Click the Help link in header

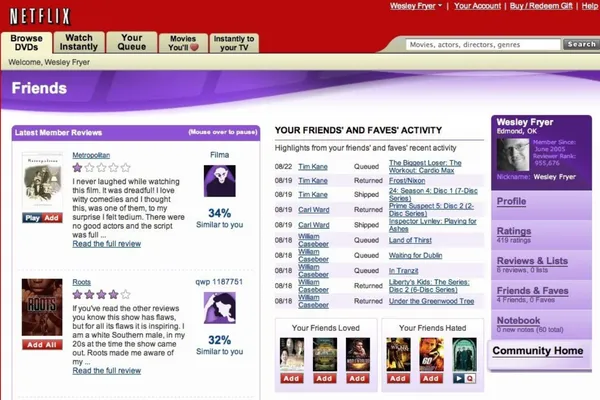[590, 6]
